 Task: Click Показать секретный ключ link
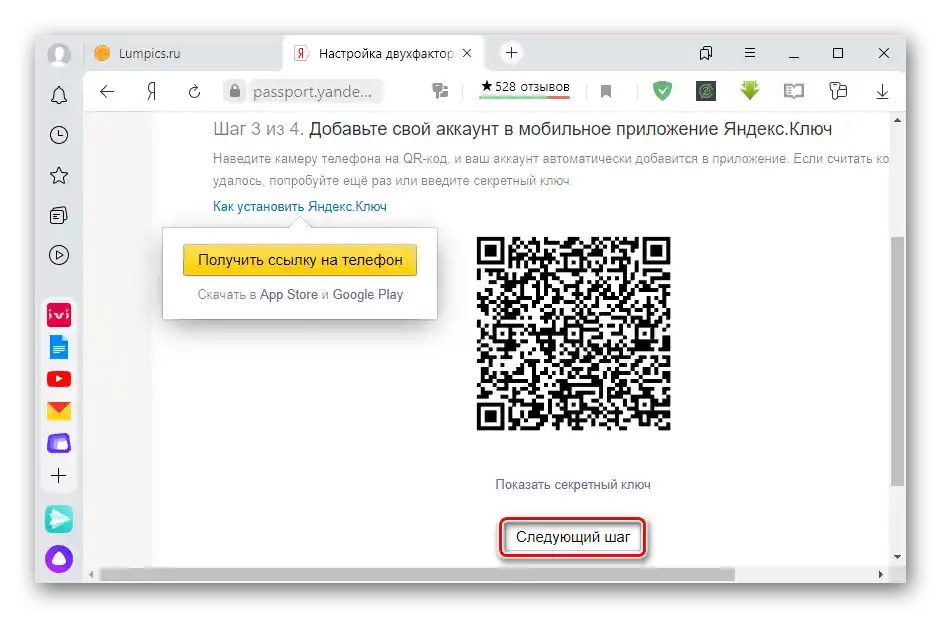(x=573, y=484)
